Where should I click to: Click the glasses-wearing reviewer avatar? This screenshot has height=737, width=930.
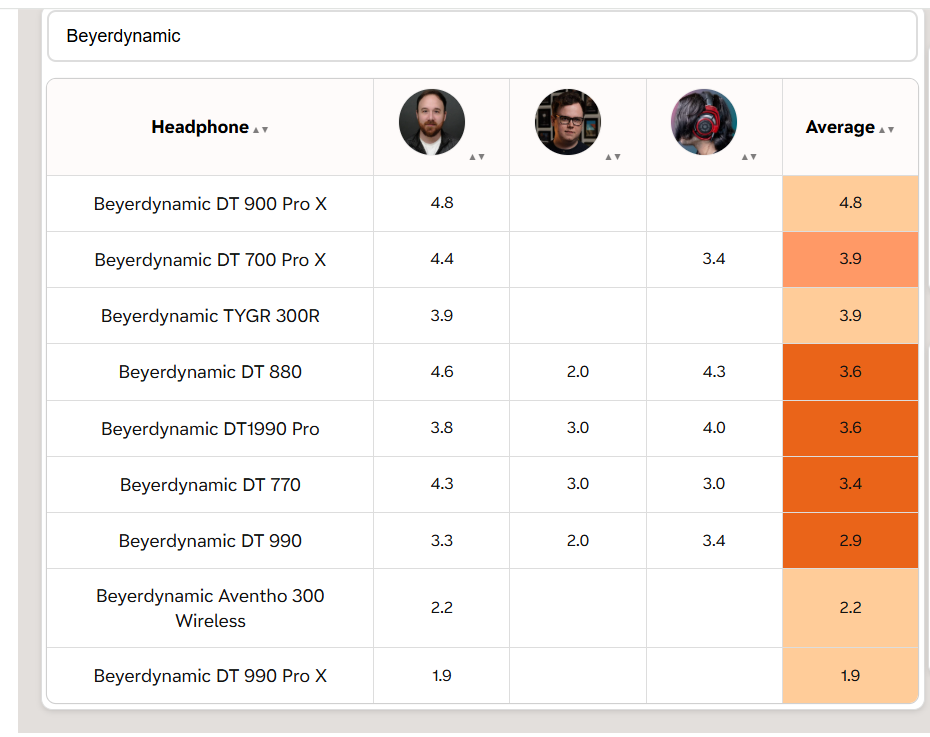[x=568, y=122]
